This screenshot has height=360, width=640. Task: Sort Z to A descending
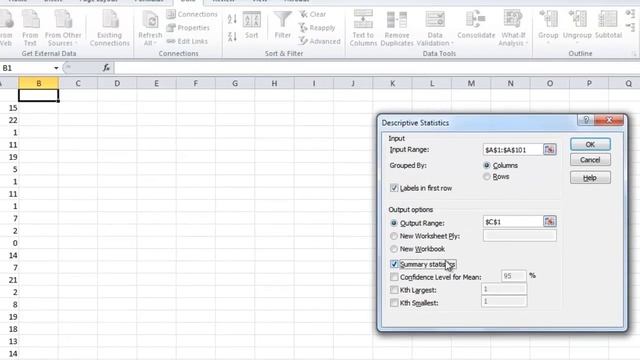tap(232, 37)
